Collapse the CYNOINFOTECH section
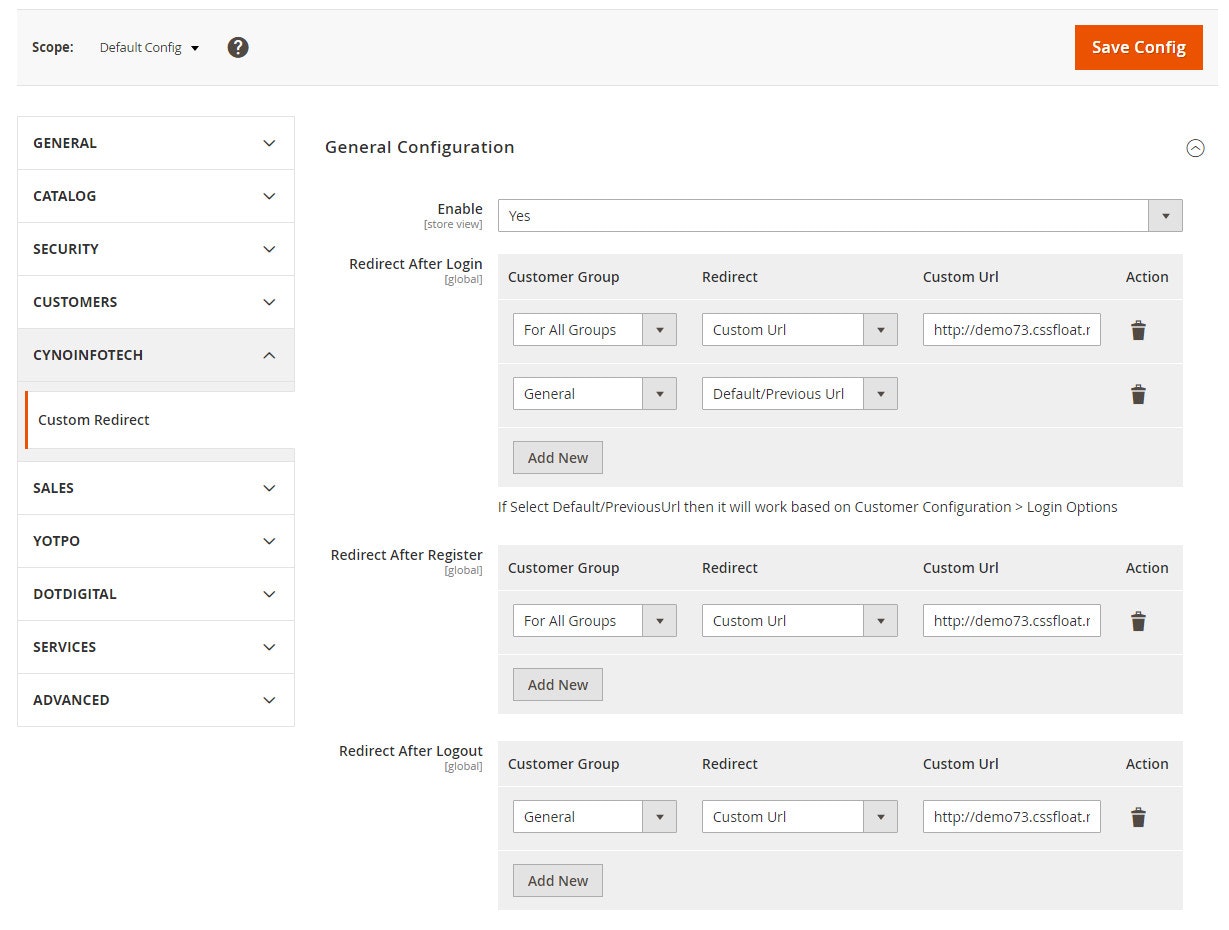 (155, 354)
